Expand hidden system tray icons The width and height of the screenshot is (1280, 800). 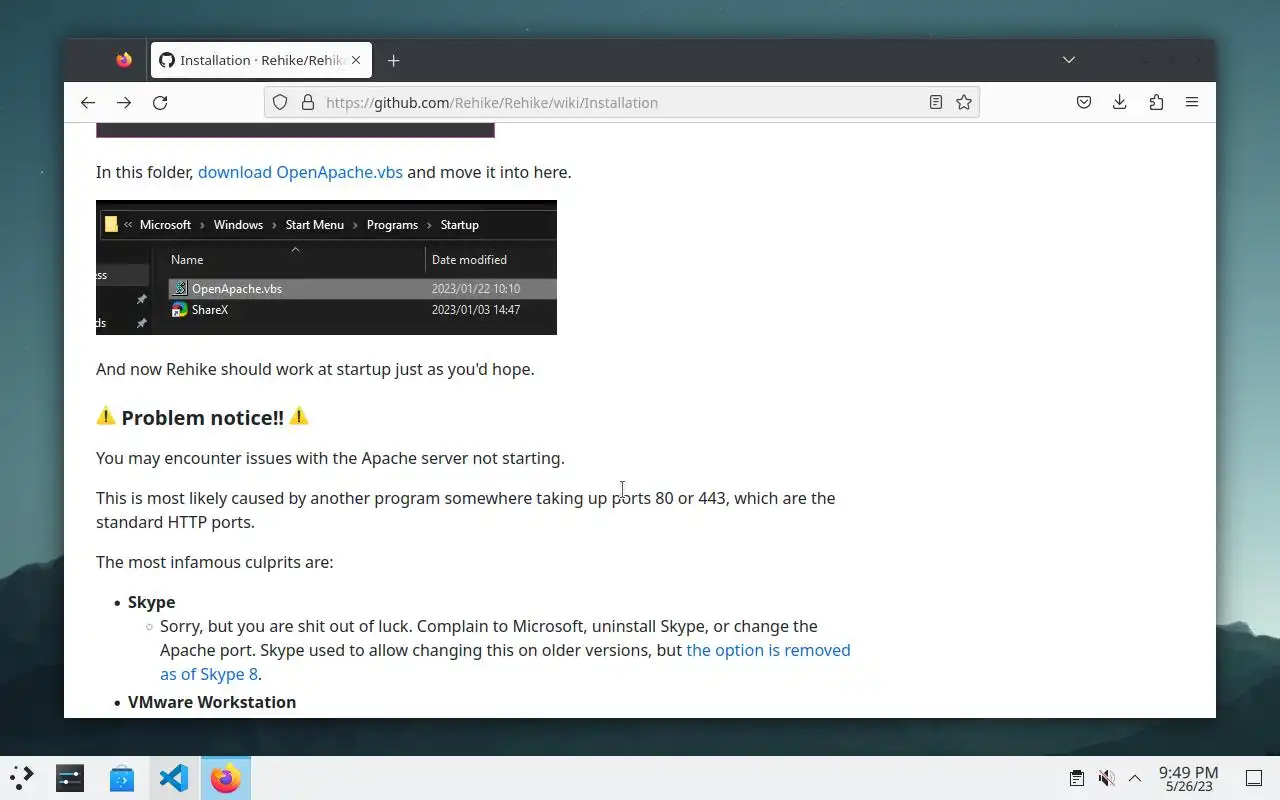[x=1135, y=778]
